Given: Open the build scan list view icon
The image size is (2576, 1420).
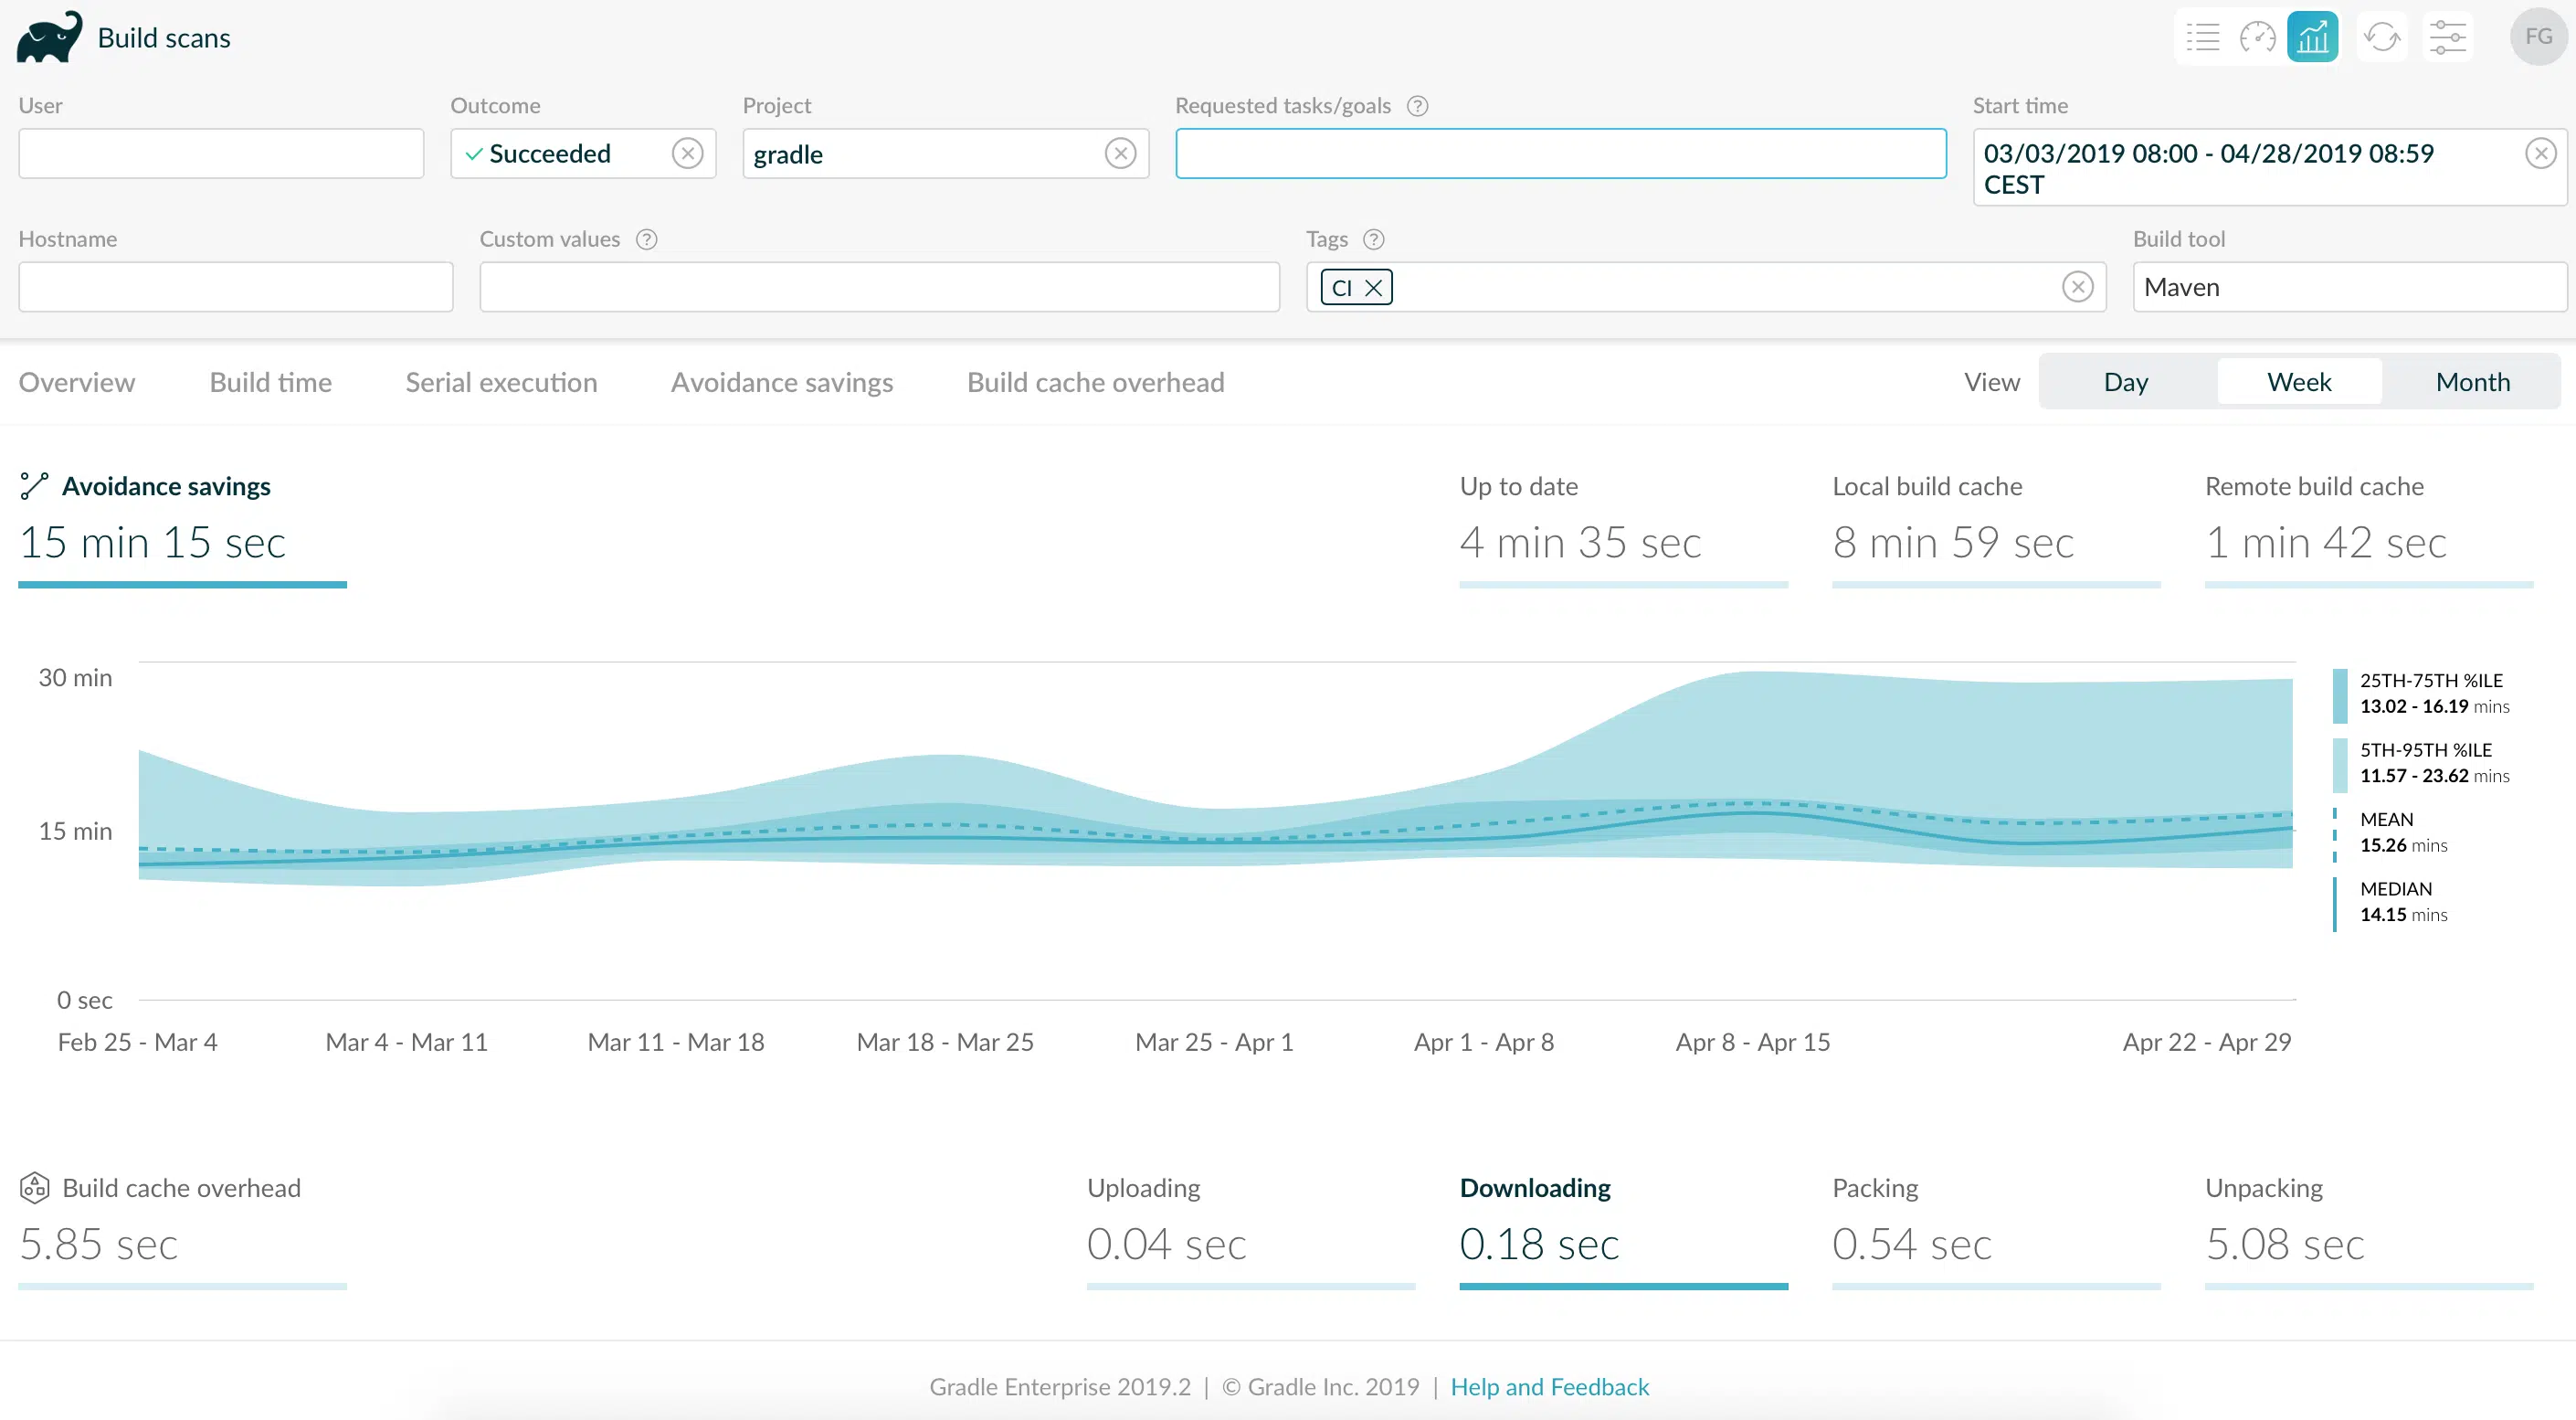Looking at the screenshot, I should 2202,38.
